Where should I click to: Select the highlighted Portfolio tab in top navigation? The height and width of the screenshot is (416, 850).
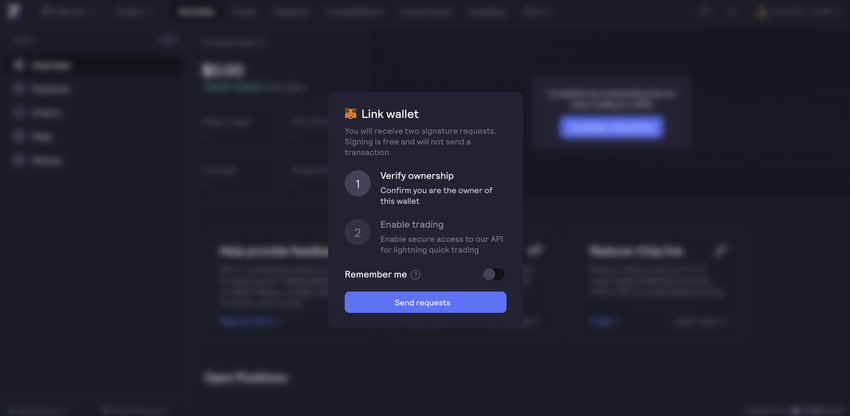(x=196, y=12)
